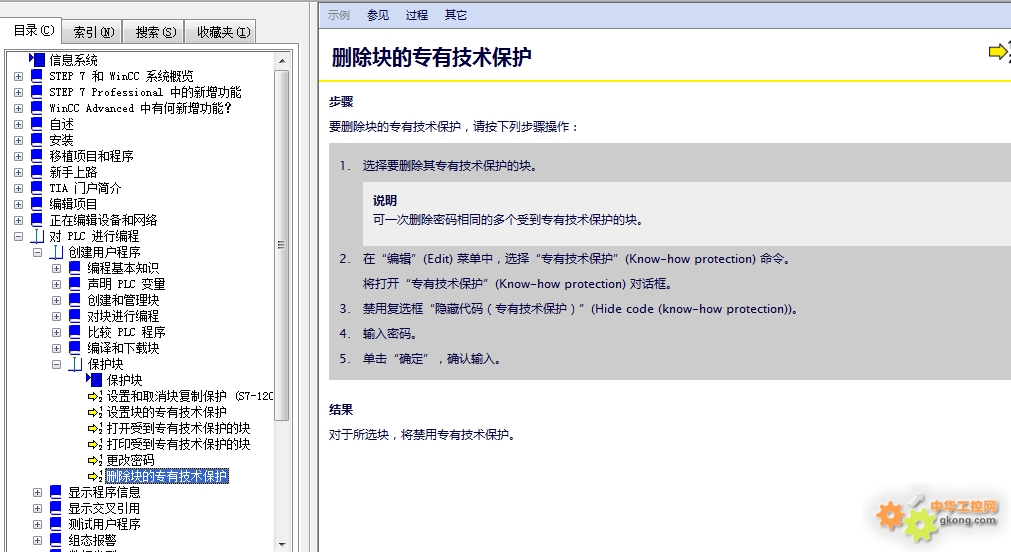
Task: Expand the 安装 tree node
Action: pos(18,141)
